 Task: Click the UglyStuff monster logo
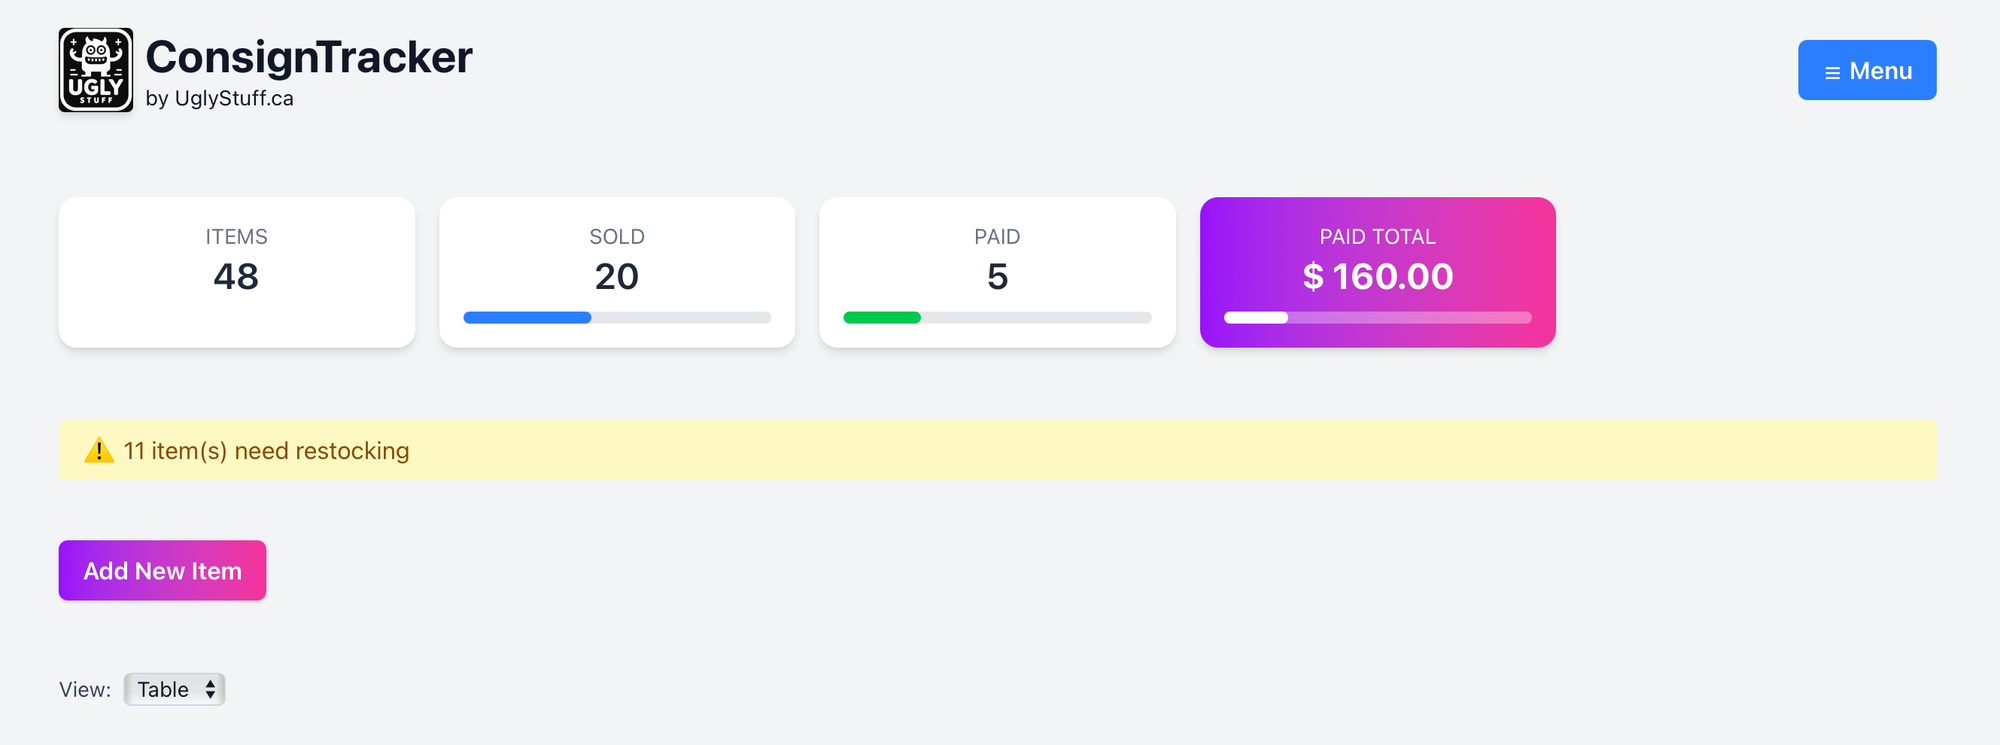tap(96, 70)
